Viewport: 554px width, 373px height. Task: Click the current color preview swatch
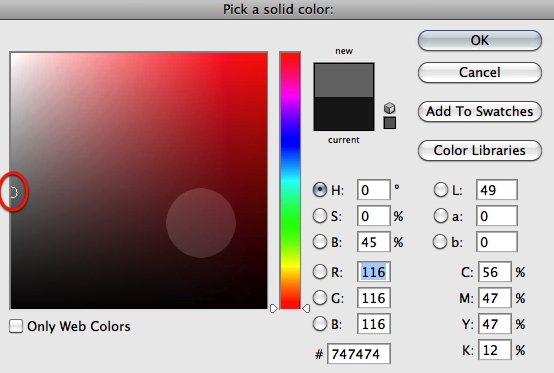[x=344, y=114]
